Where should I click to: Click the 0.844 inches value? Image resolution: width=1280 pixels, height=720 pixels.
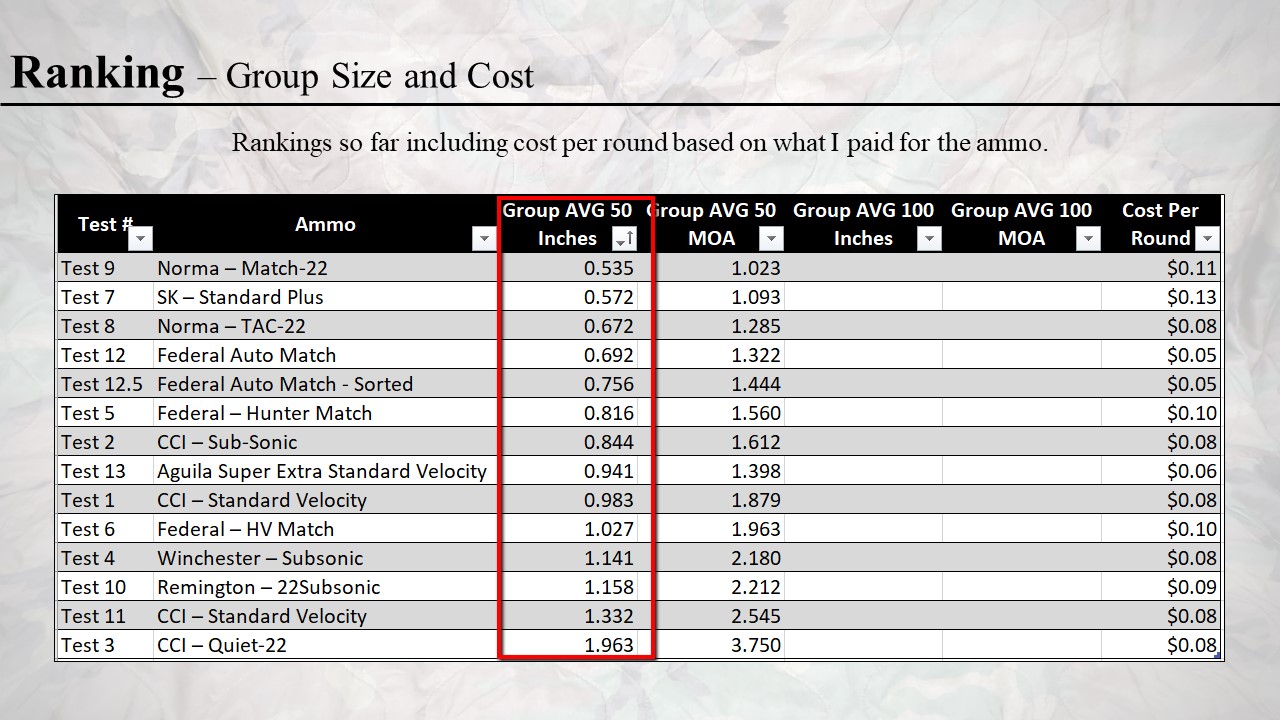[609, 442]
